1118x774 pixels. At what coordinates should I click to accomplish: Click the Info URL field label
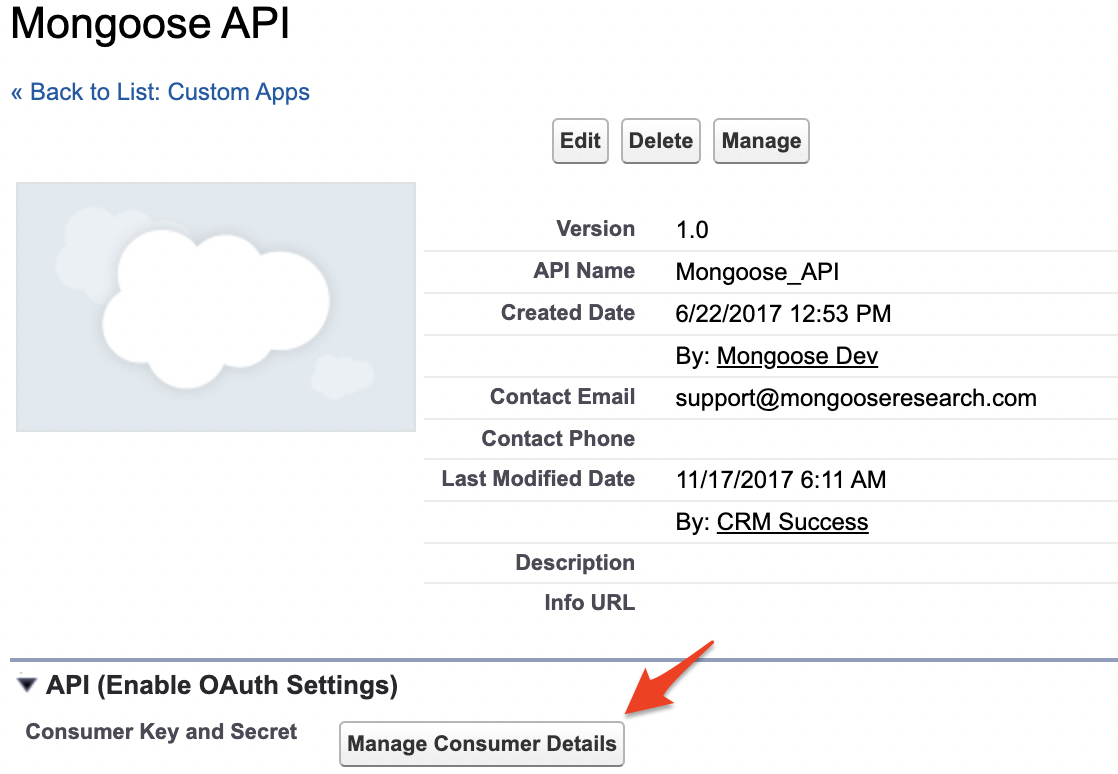pos(589,603)
